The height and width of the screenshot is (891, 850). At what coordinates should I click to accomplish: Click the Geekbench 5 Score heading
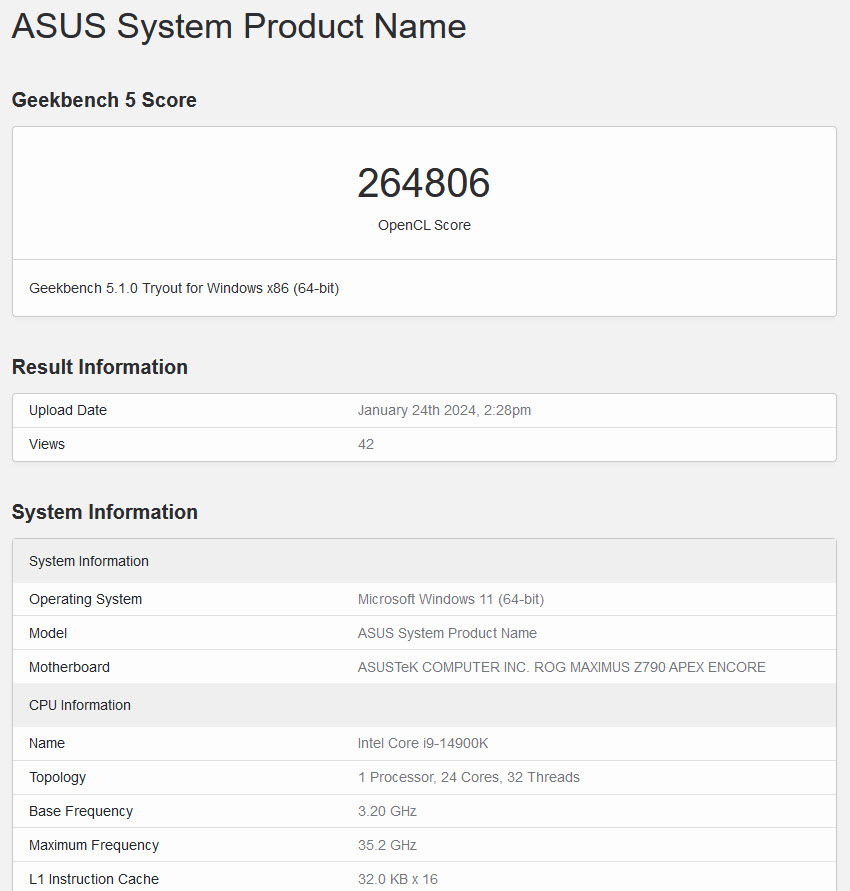104,100
